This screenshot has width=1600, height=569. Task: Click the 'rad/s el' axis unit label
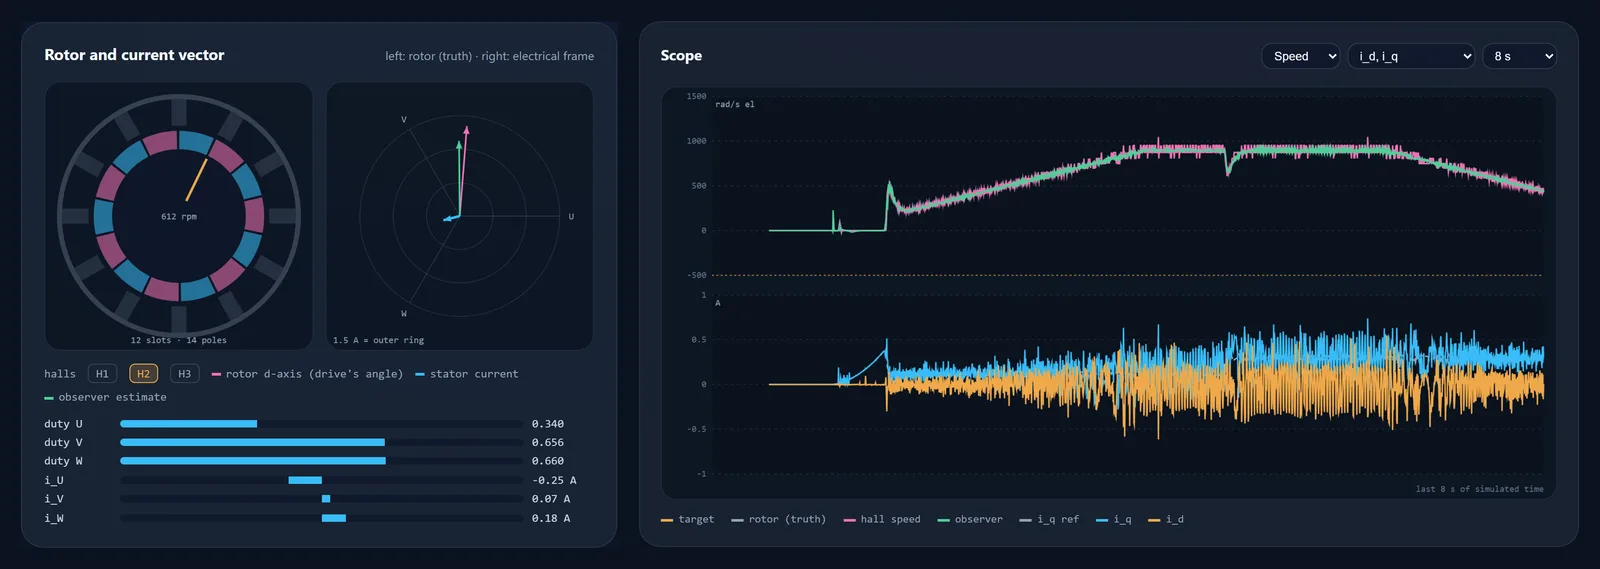[735, 105]
